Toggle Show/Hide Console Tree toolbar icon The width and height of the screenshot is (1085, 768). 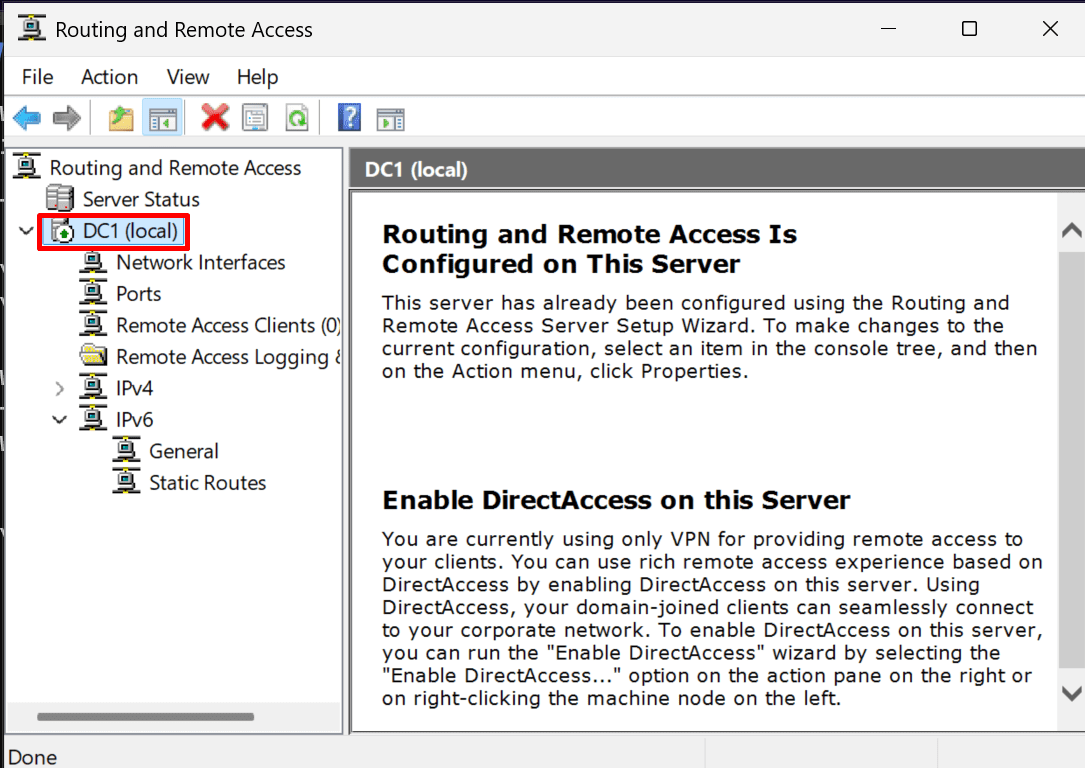pyautogui.click(x=163, y=118)
